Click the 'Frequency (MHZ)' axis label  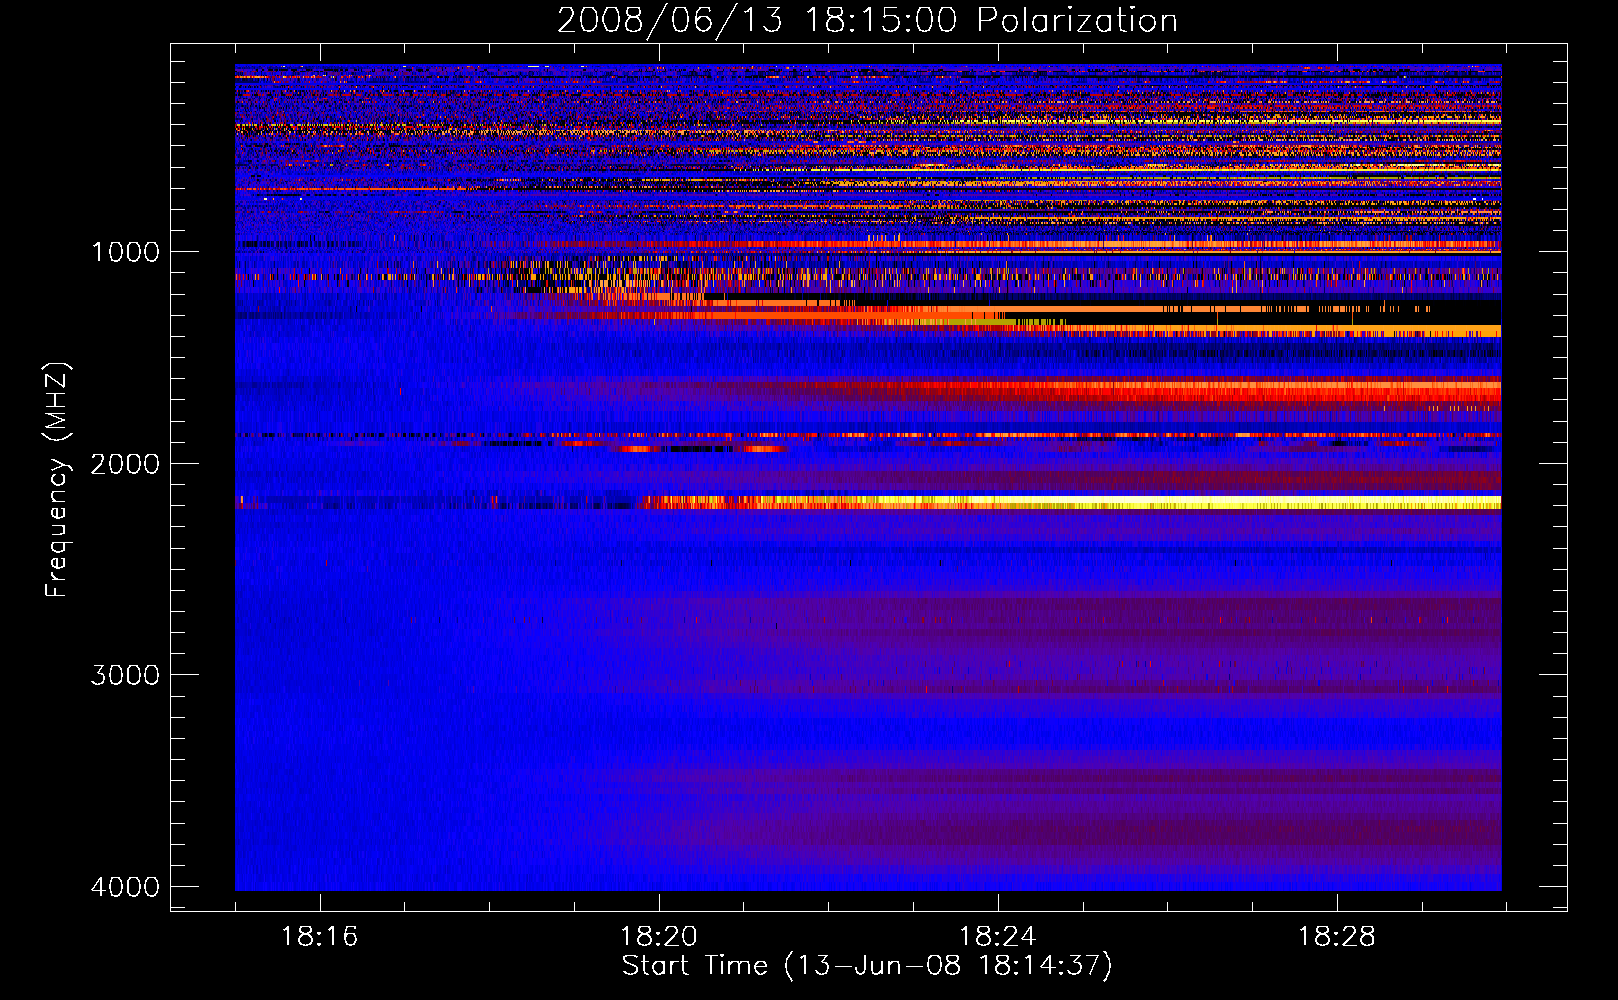pos(57,480)
